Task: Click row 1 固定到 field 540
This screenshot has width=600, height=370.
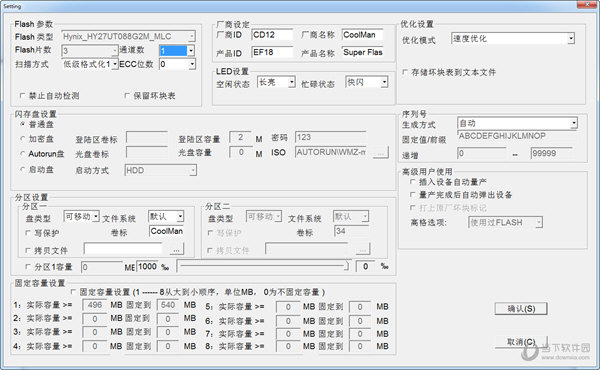Action: [168, 305]
